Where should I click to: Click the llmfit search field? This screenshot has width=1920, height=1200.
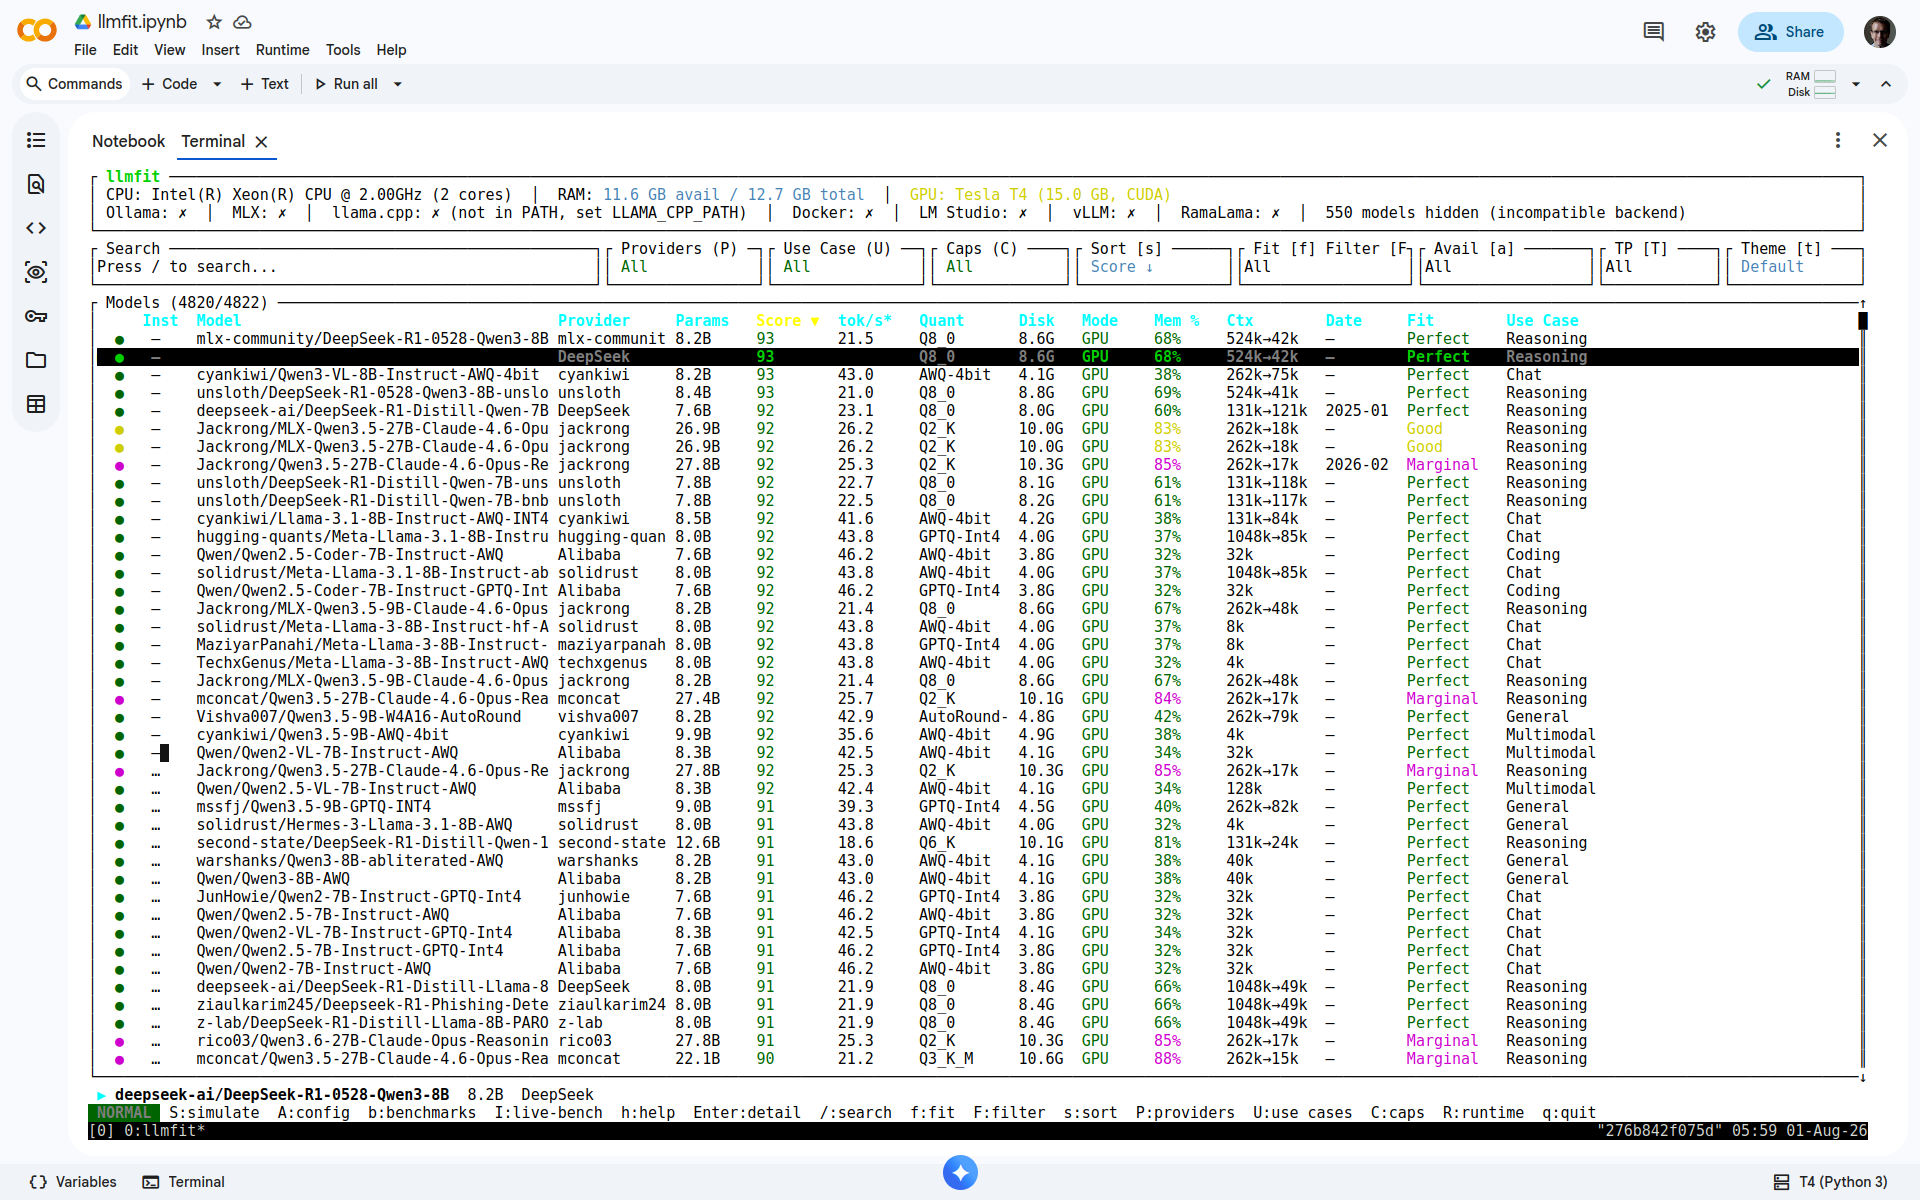pos(346,267)
